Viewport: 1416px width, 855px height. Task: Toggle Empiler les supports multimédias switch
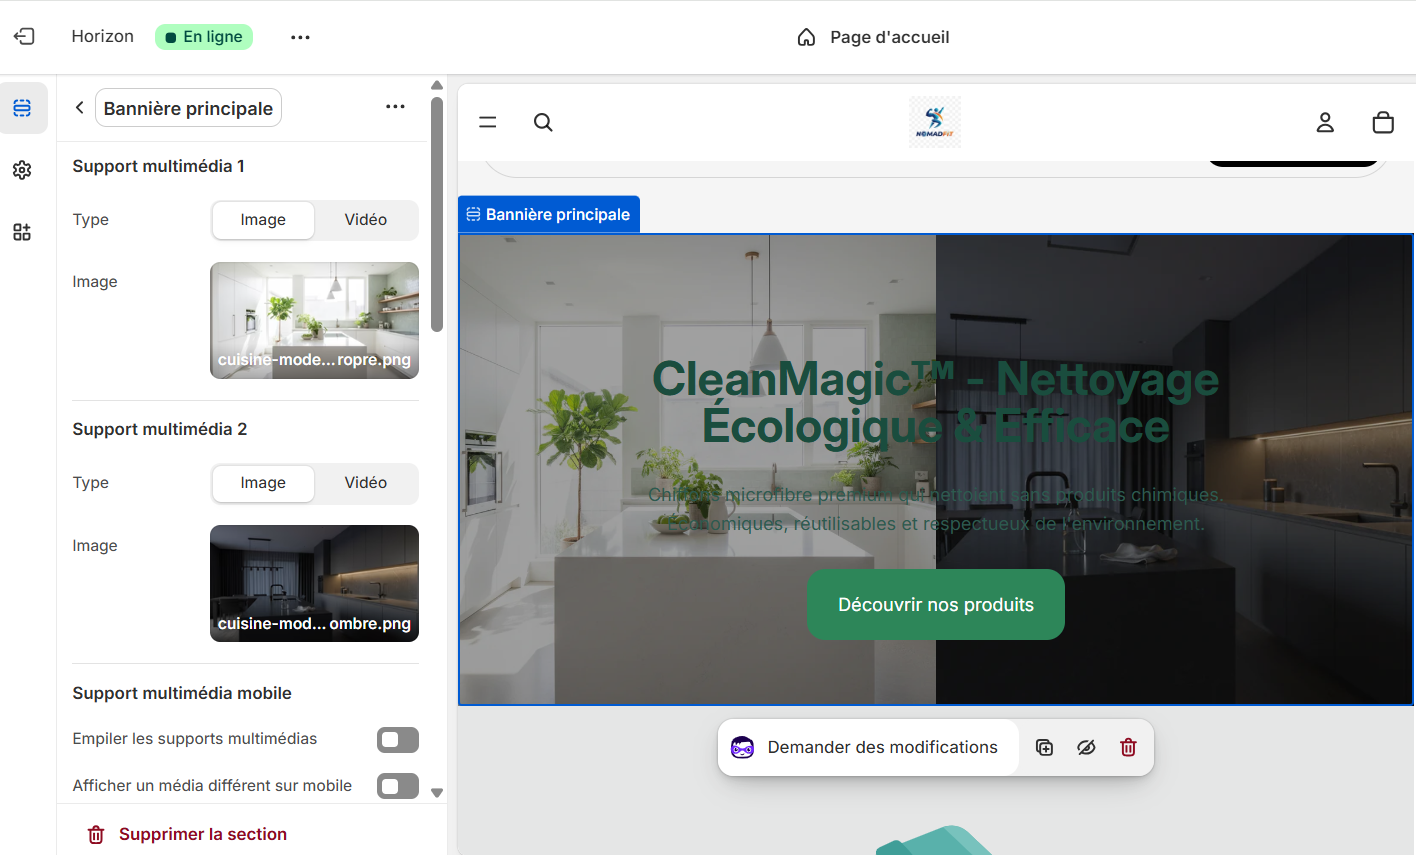397,740
